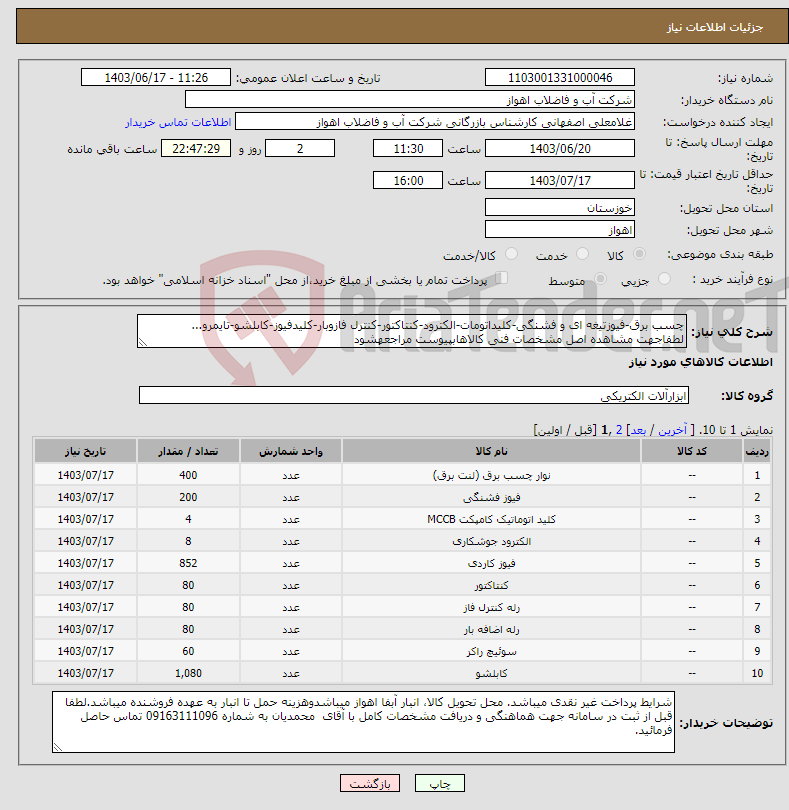
Task: Select row کابلشو
Action: tap(403, 673)
